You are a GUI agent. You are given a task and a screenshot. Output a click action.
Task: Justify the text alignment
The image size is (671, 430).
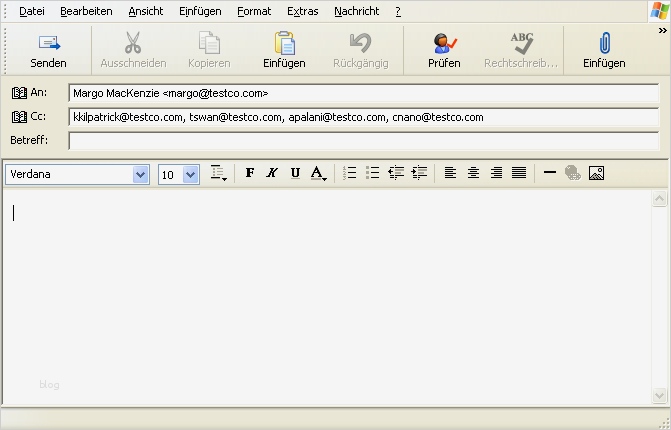519,173
